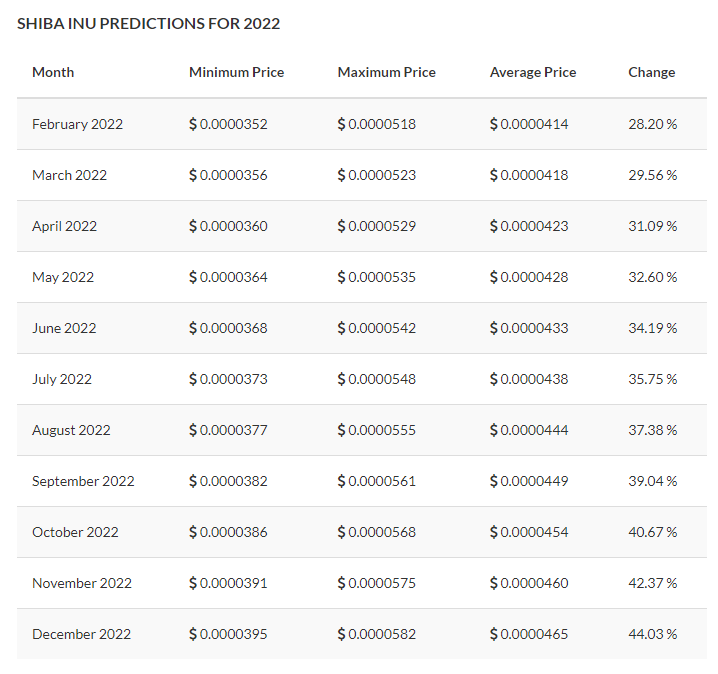The image size is (718, 674).
Task: Click minimum price $ 0.0000356
Action: [228, 175]
